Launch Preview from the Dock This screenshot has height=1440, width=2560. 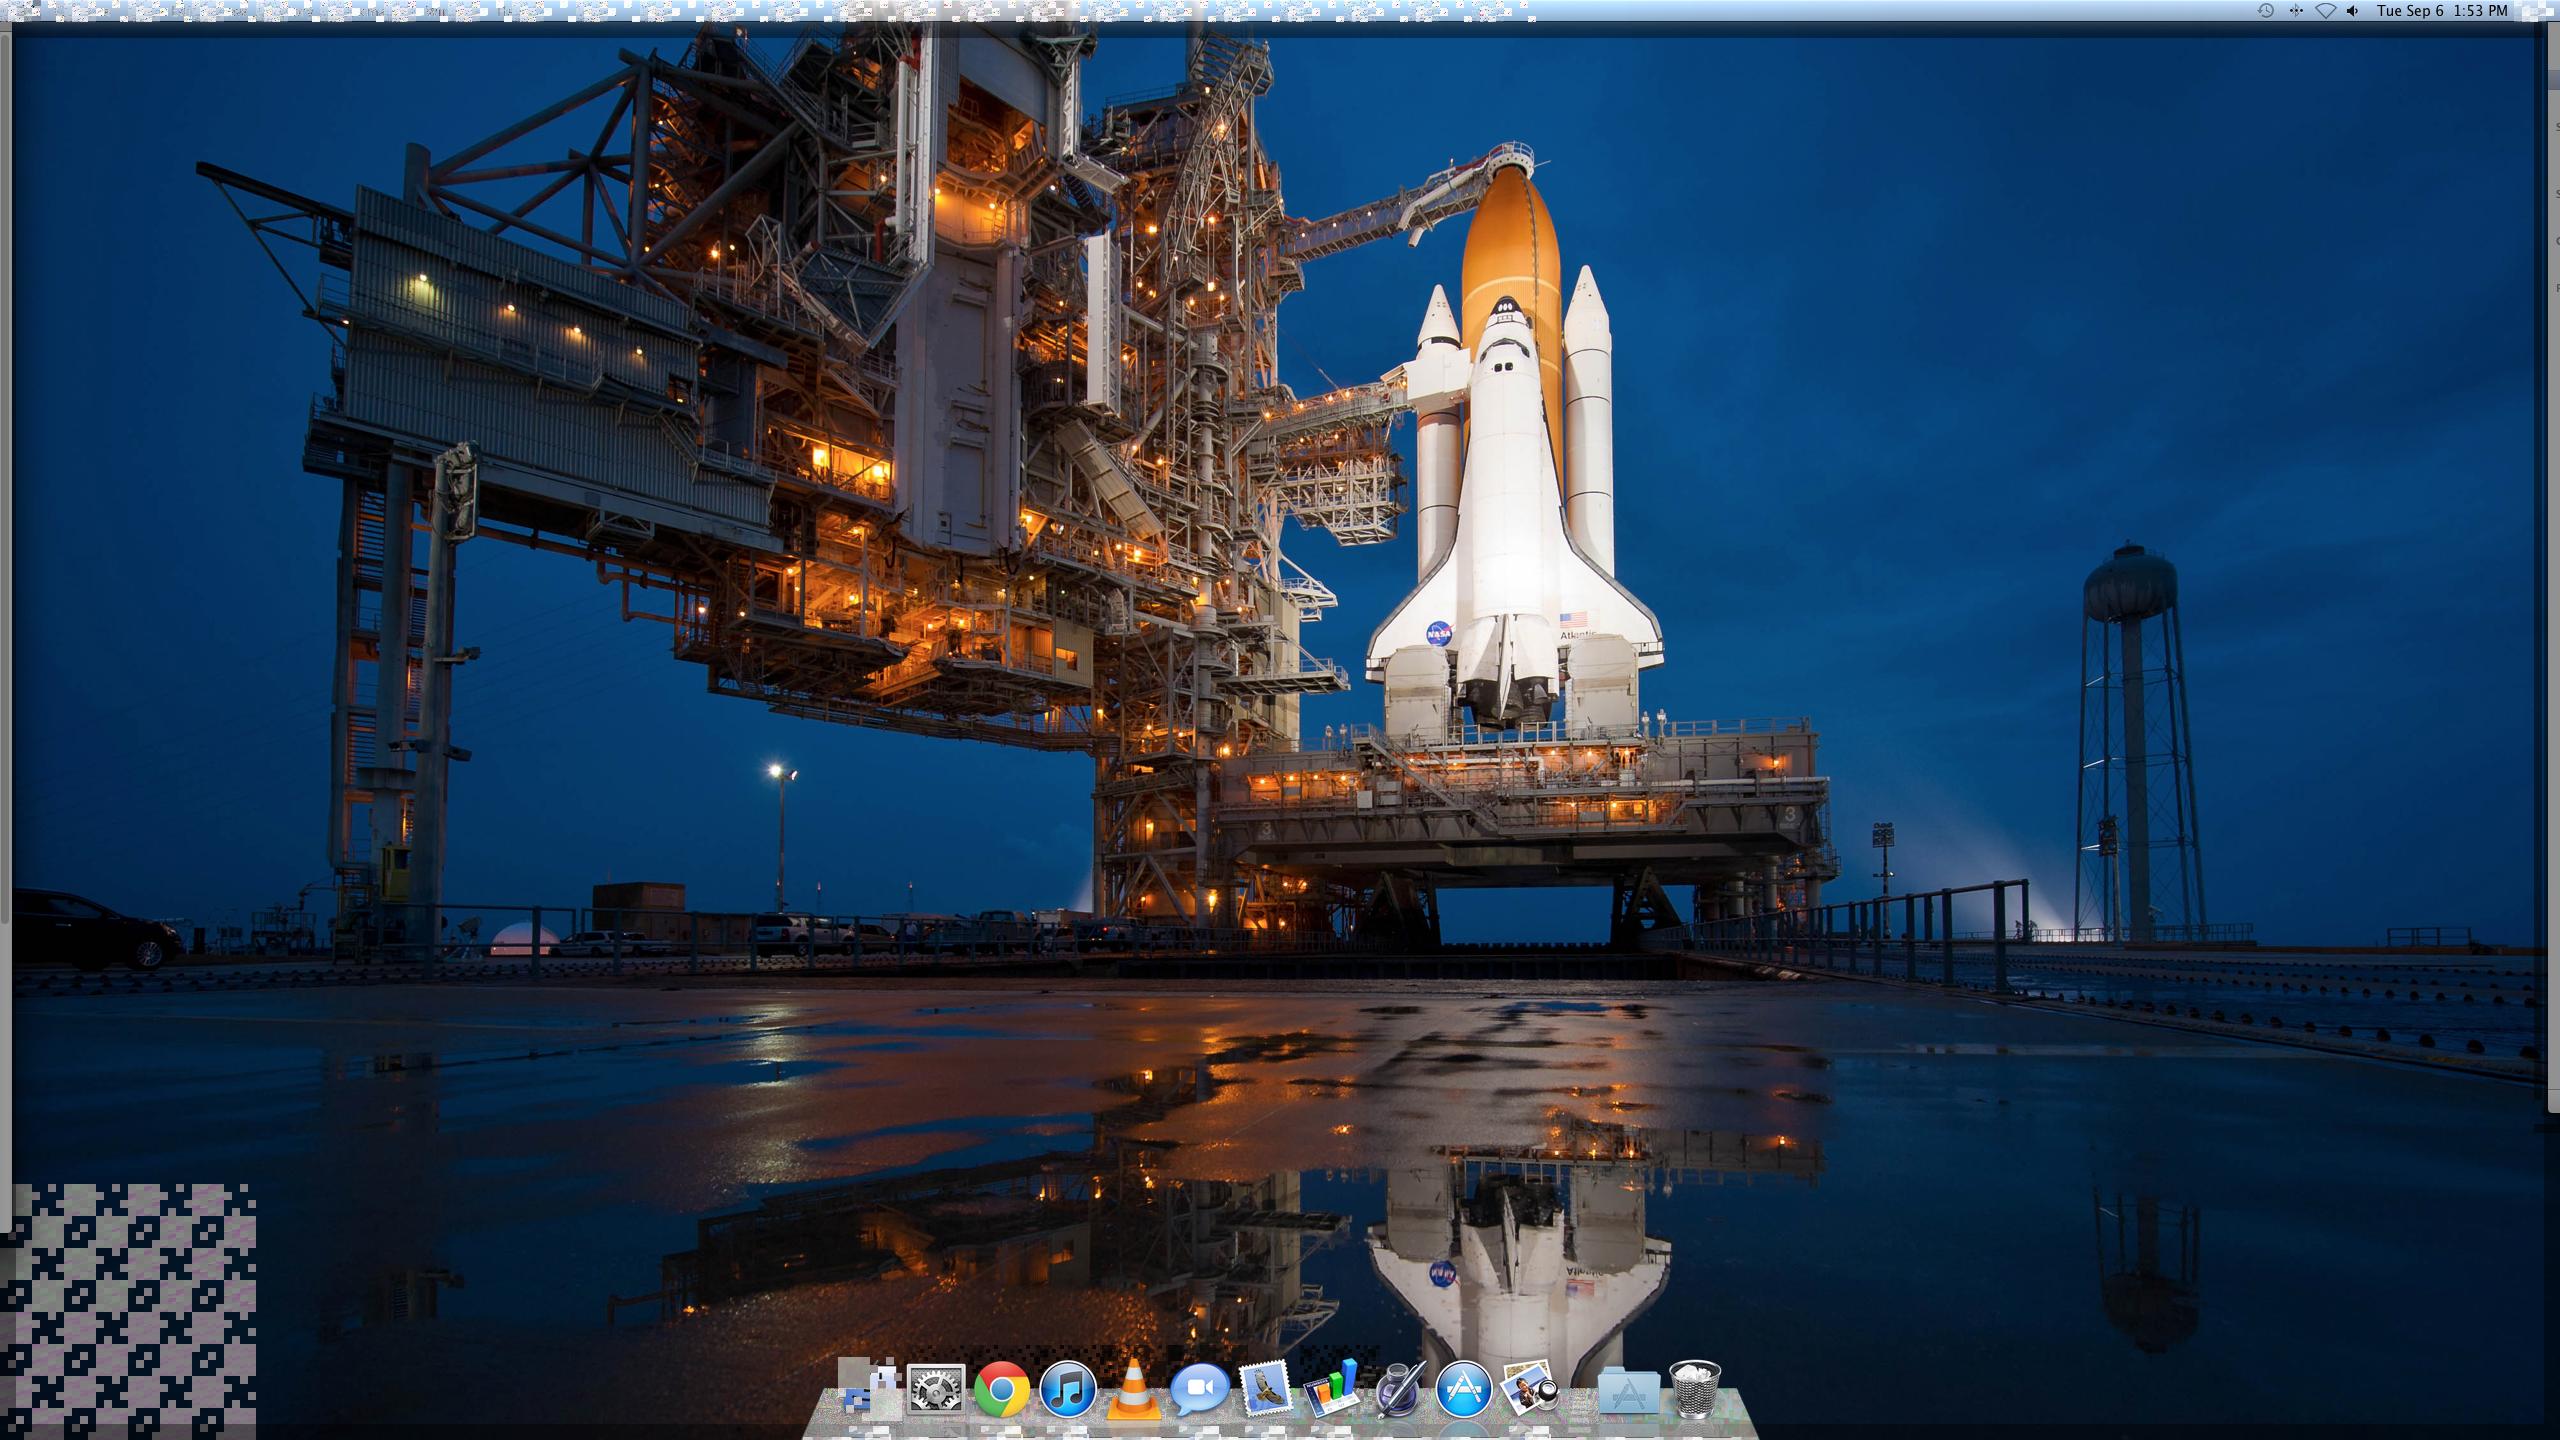(x=1529, y=1390)
